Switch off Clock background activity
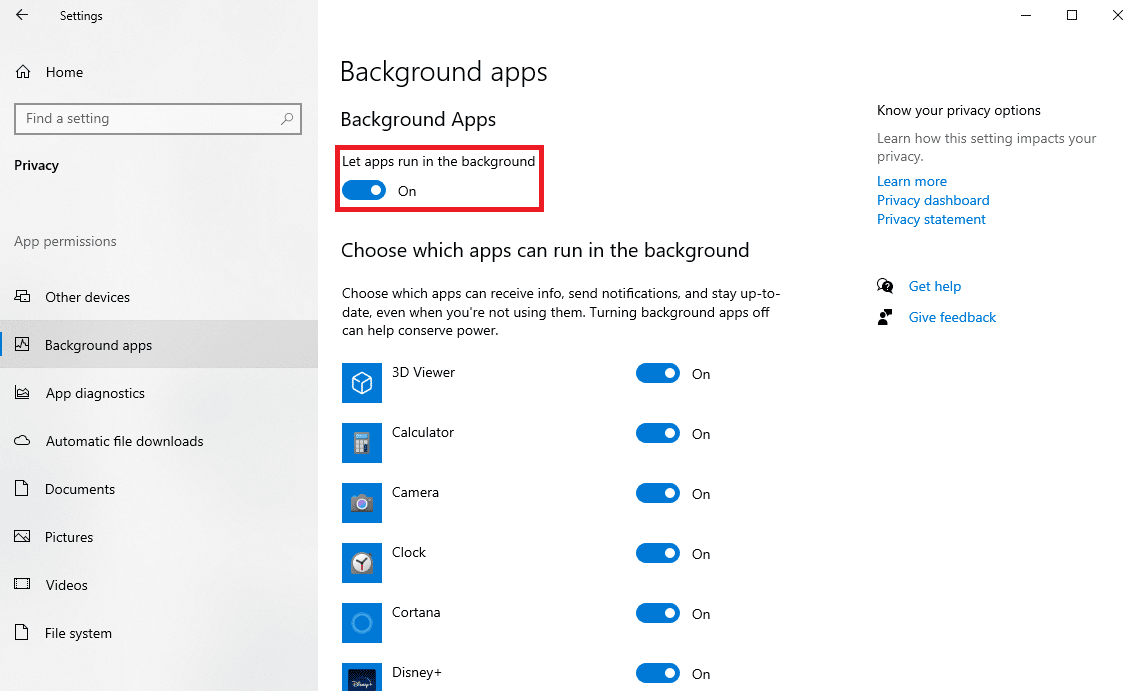This screenshot has height=691, width=1139. point(658,553)
